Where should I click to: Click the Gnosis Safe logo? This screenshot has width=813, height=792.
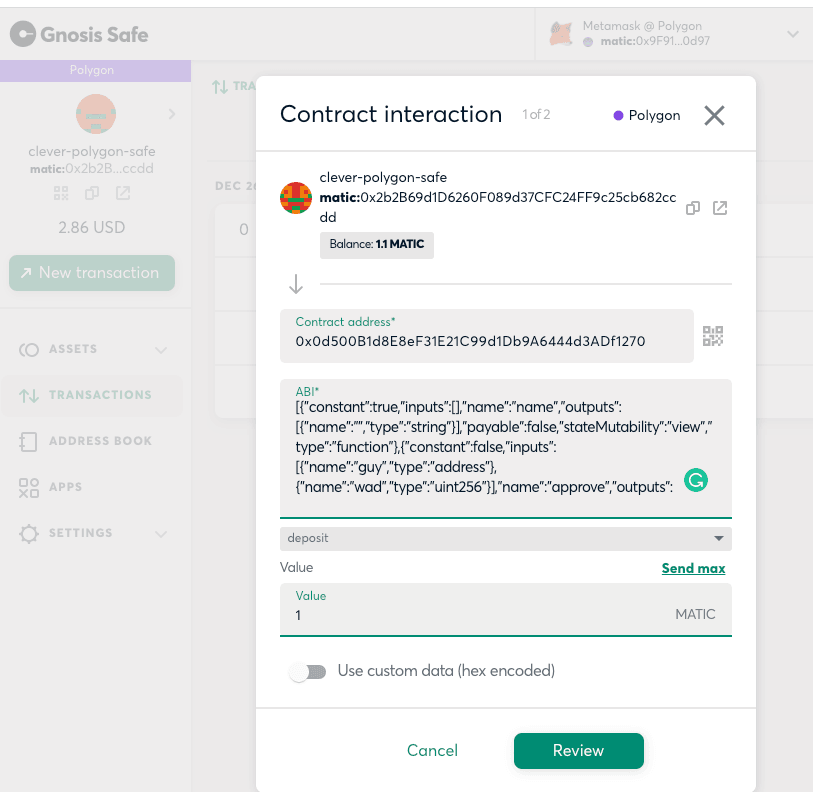click(79, 34)
